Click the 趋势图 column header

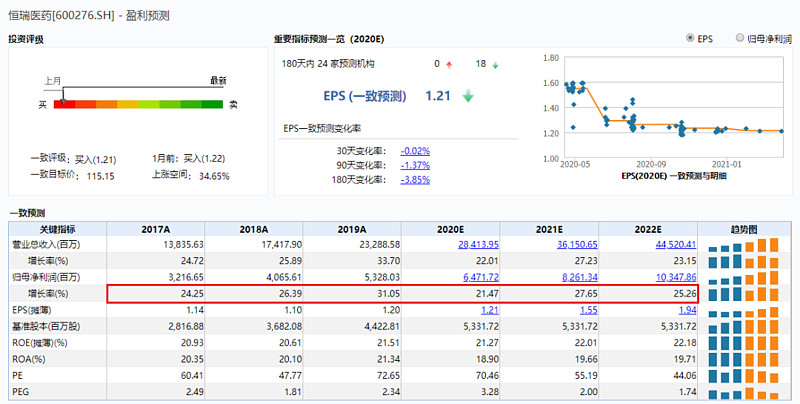744,229
